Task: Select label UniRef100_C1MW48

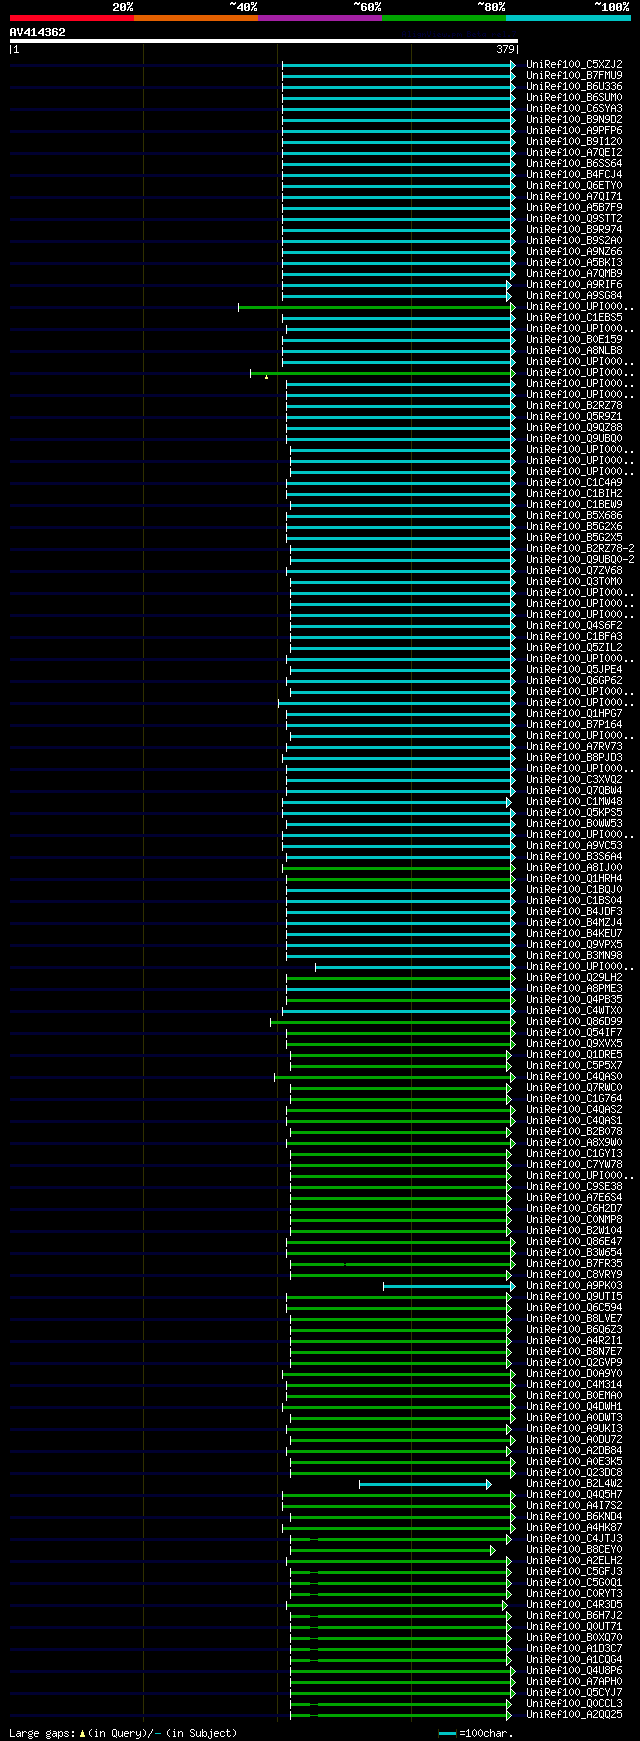Action: (574, 802)
